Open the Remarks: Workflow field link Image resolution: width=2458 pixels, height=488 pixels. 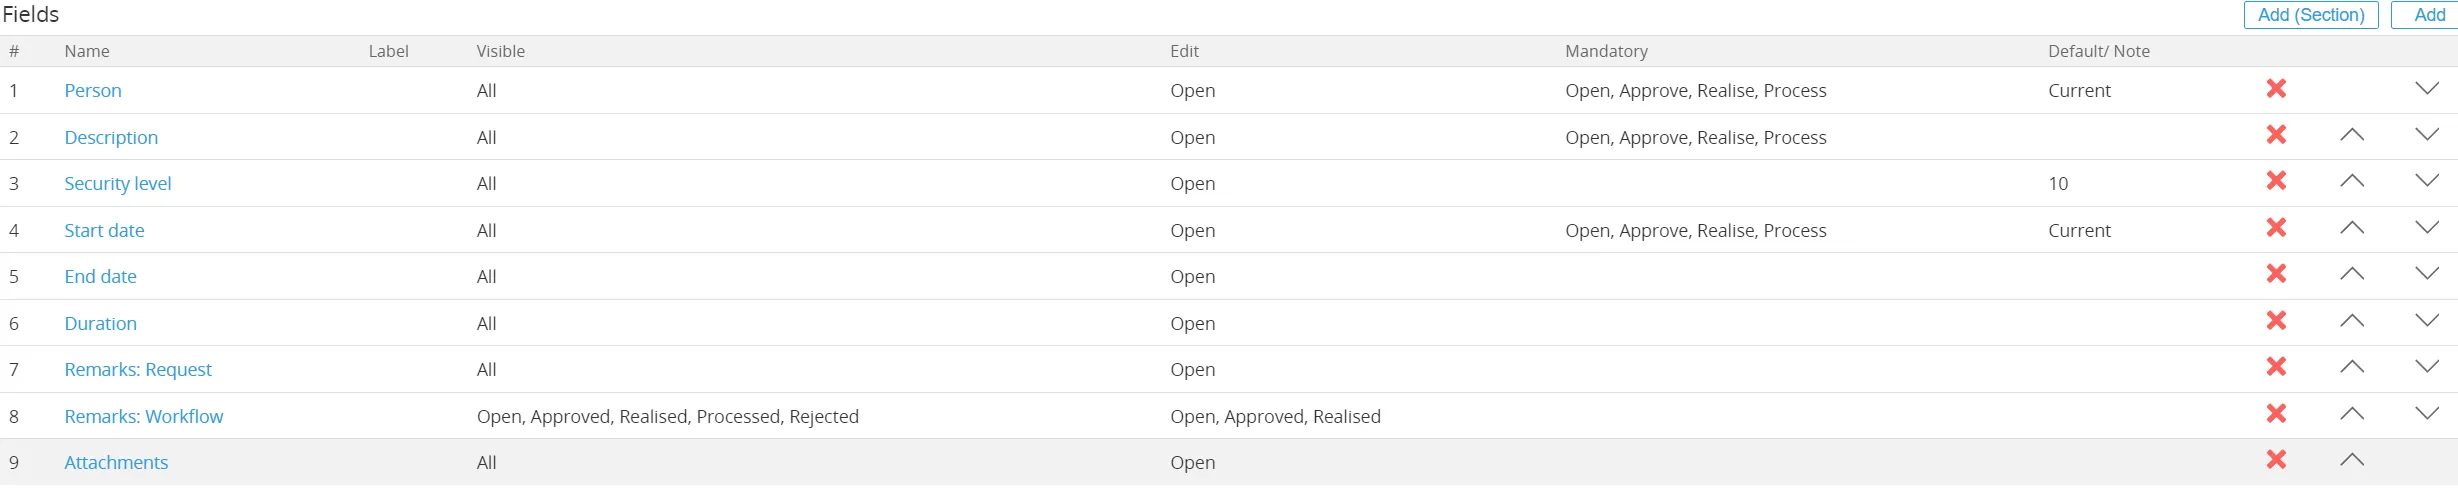(x=144, y=417)
